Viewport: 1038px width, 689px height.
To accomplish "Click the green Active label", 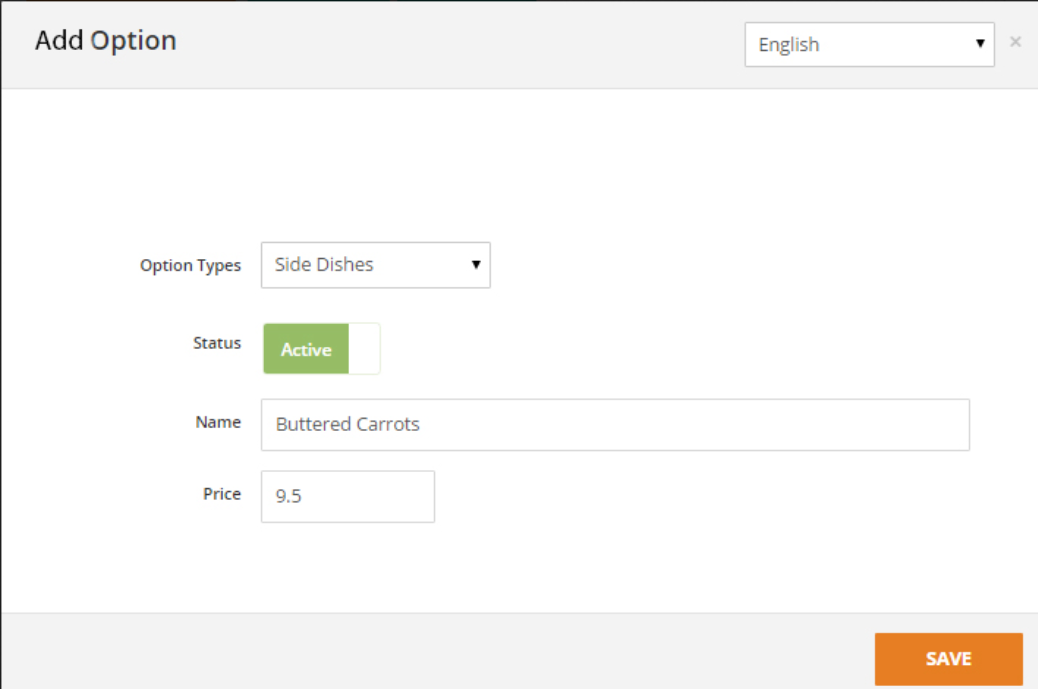I will point(305,350).
